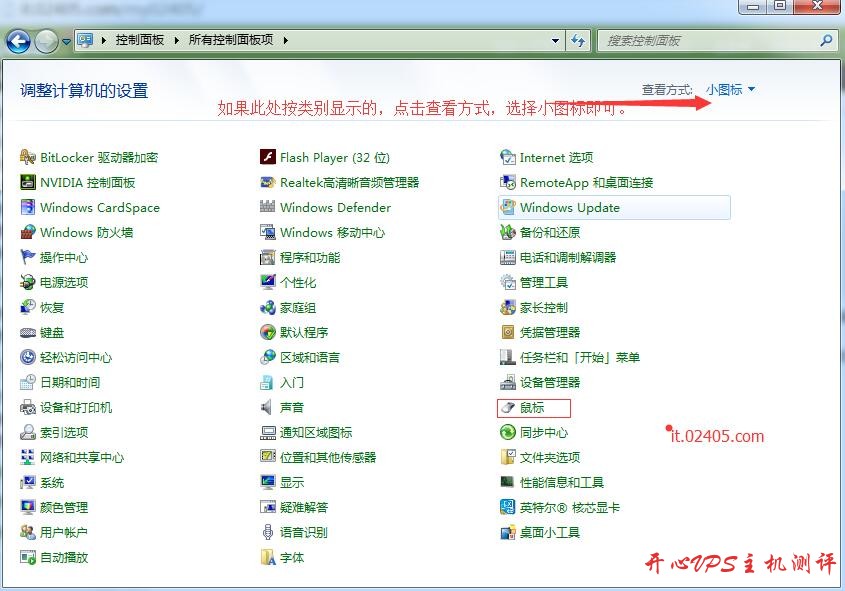Open the Windows 防火墙 icon

click(x=27, y=232)
